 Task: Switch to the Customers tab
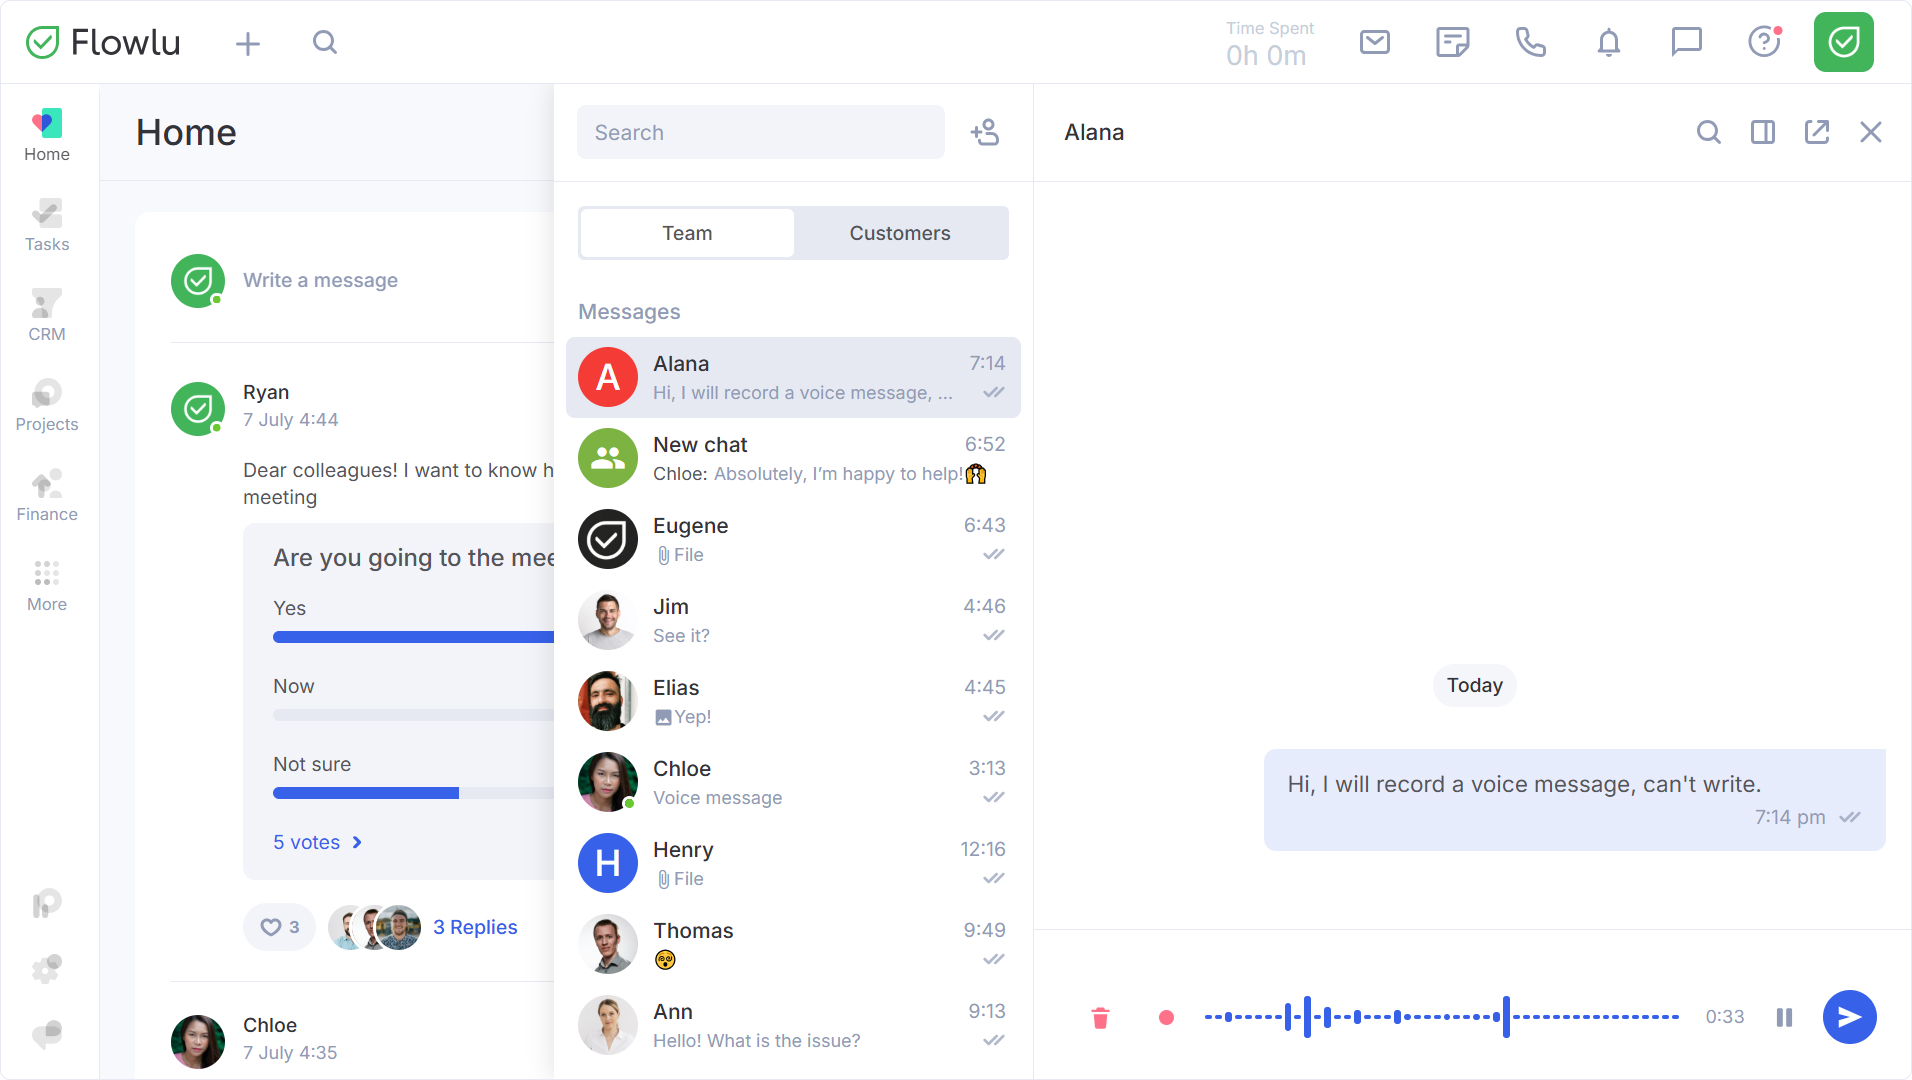click(x=900, y=233)
